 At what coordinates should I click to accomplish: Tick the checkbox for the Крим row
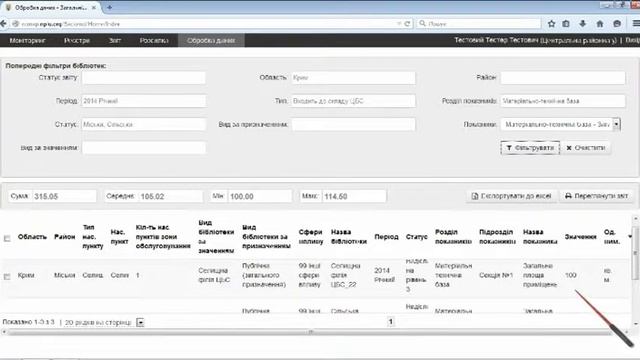(x=7, y=277)
